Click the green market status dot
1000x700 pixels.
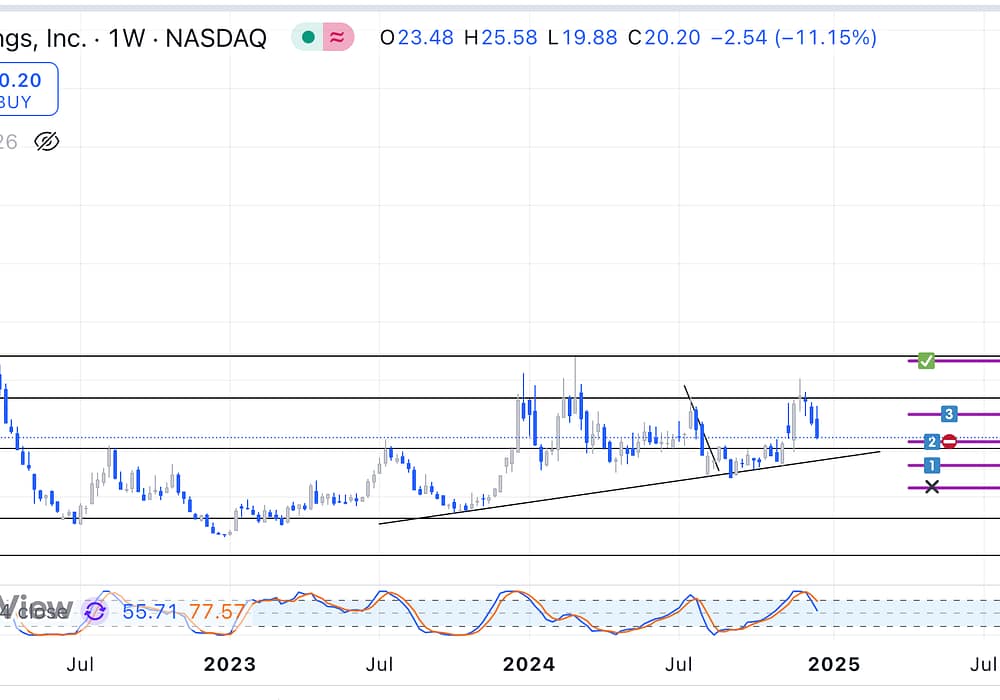308,38
